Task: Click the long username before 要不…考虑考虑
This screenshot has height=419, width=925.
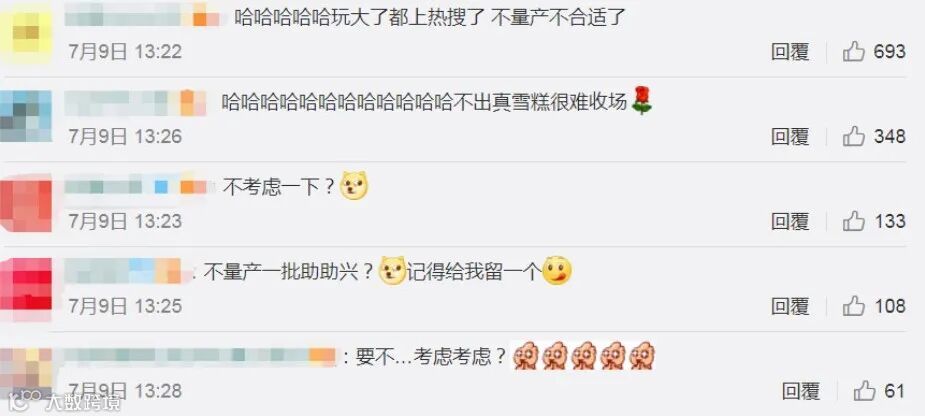Action: pos(199,355)
